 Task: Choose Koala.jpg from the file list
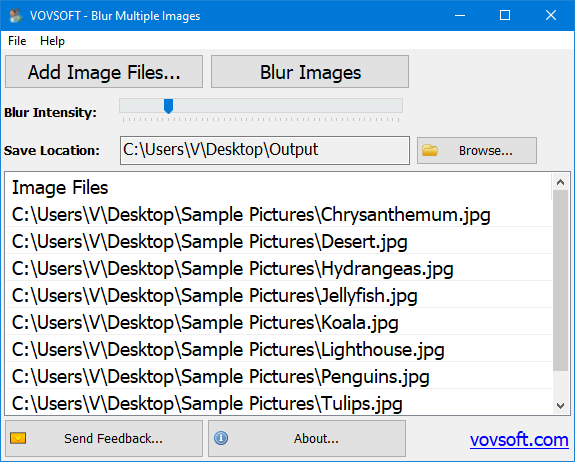[x=278, y=323]
